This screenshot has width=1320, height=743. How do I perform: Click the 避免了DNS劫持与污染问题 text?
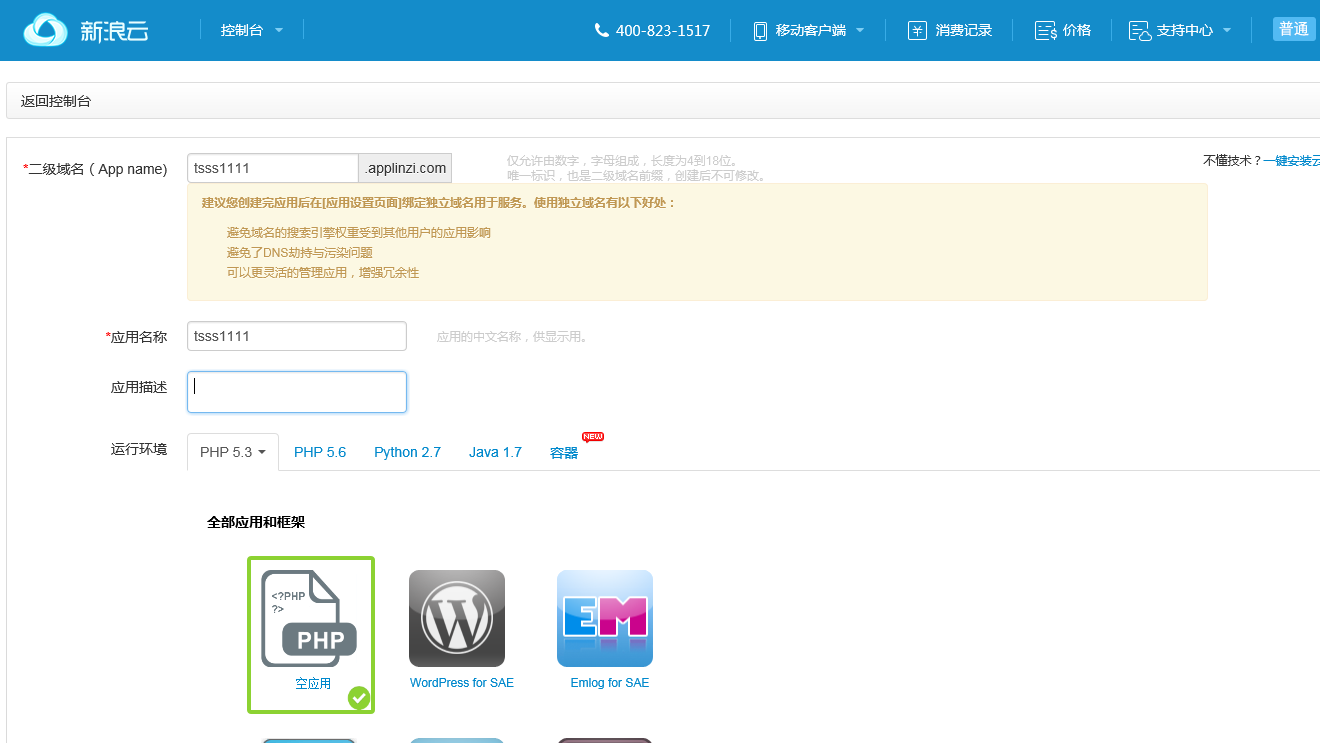pos(300,253)
